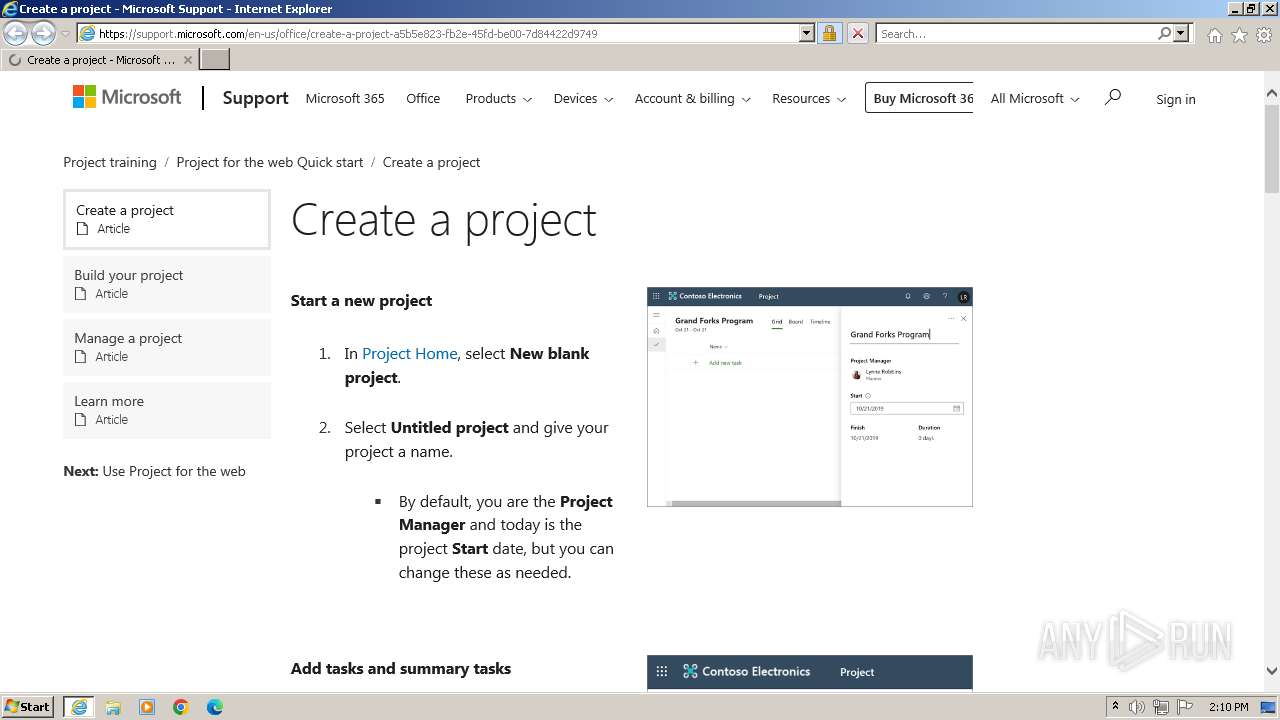Viewport: 1280px width, 720px height.
Task: Click the Internet Explorer forward arrow button
Action: pos(42,34)
